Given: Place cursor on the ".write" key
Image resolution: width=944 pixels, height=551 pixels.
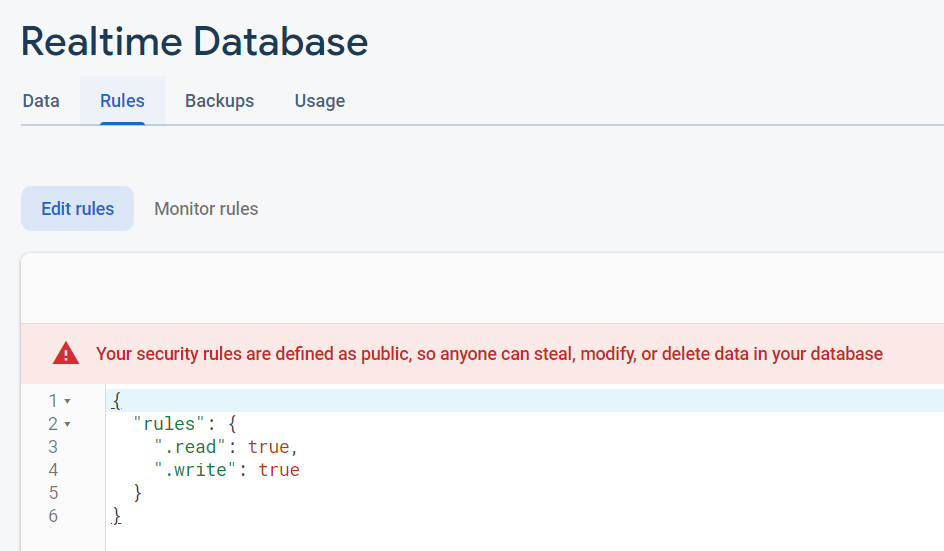Looking at the screenshot, I should tap(201, 470).
